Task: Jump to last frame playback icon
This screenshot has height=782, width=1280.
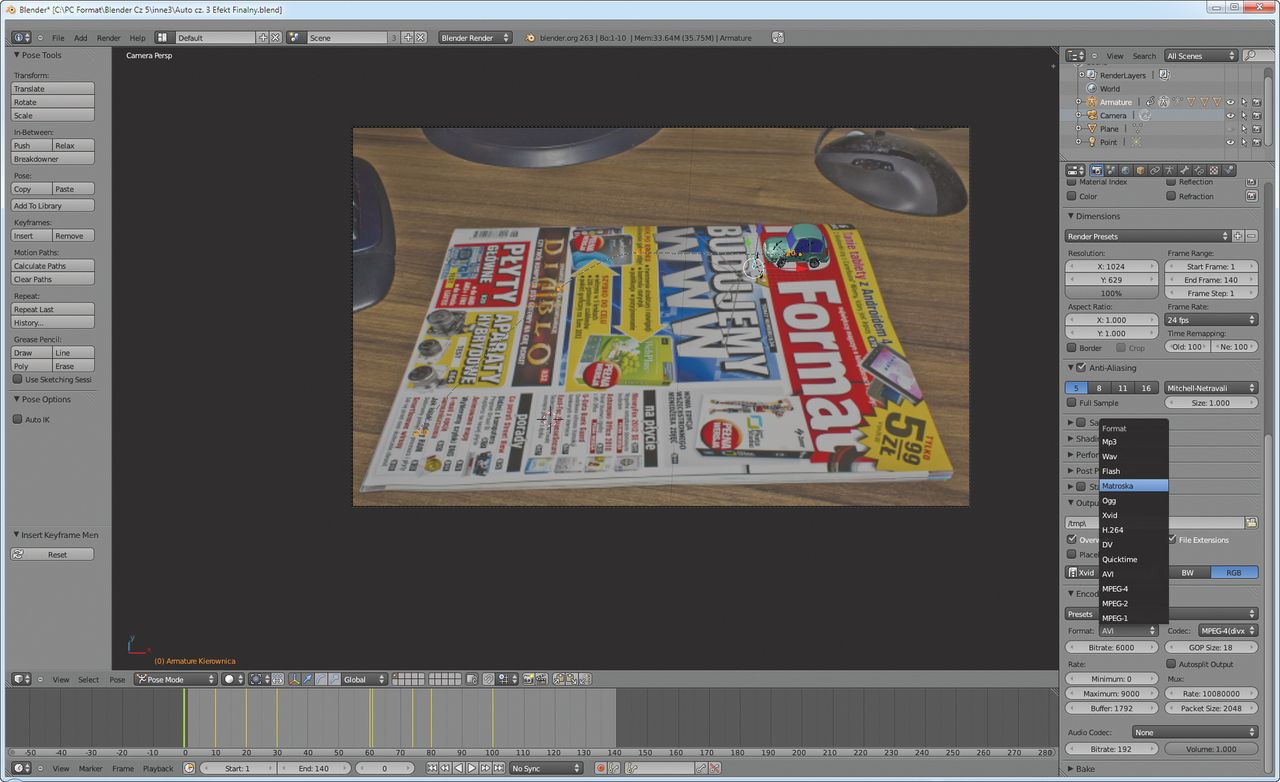Action: (x=499, y=768)
